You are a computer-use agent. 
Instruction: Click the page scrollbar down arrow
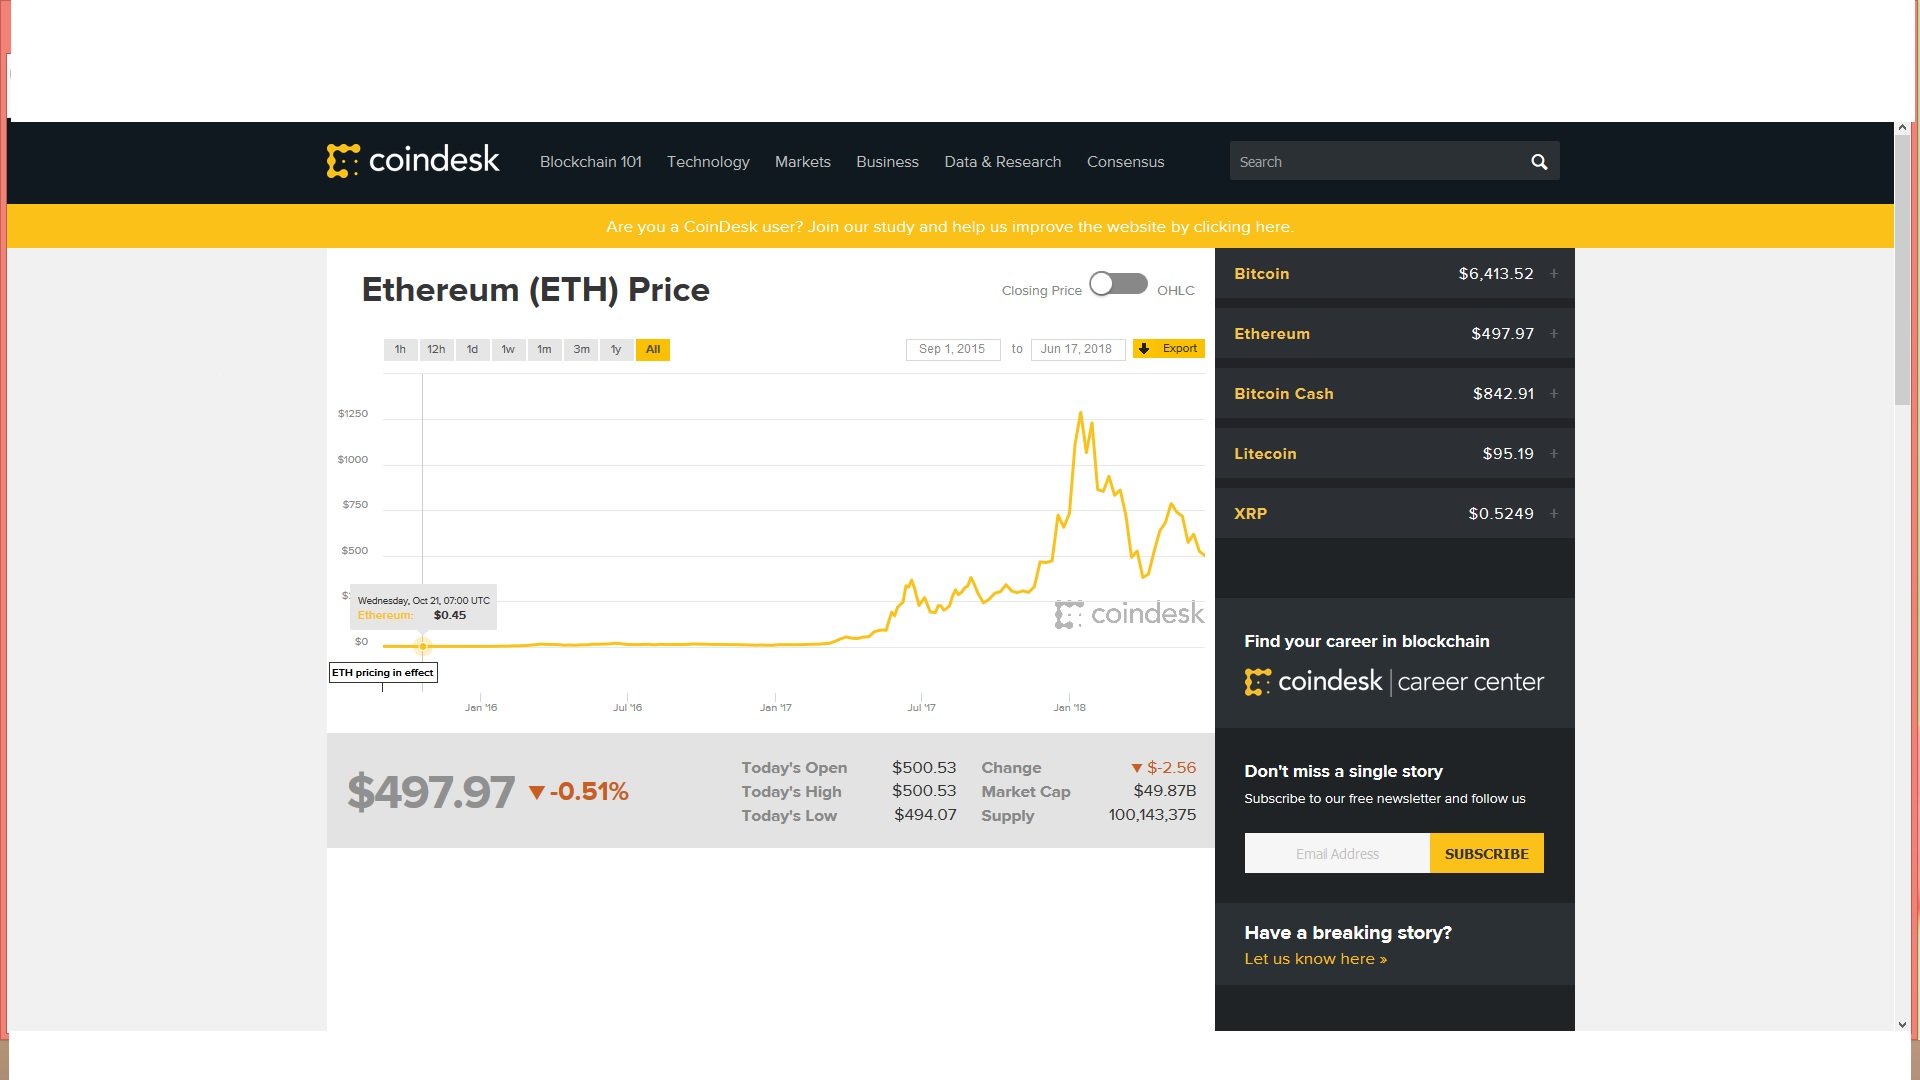(1902, 1024)
